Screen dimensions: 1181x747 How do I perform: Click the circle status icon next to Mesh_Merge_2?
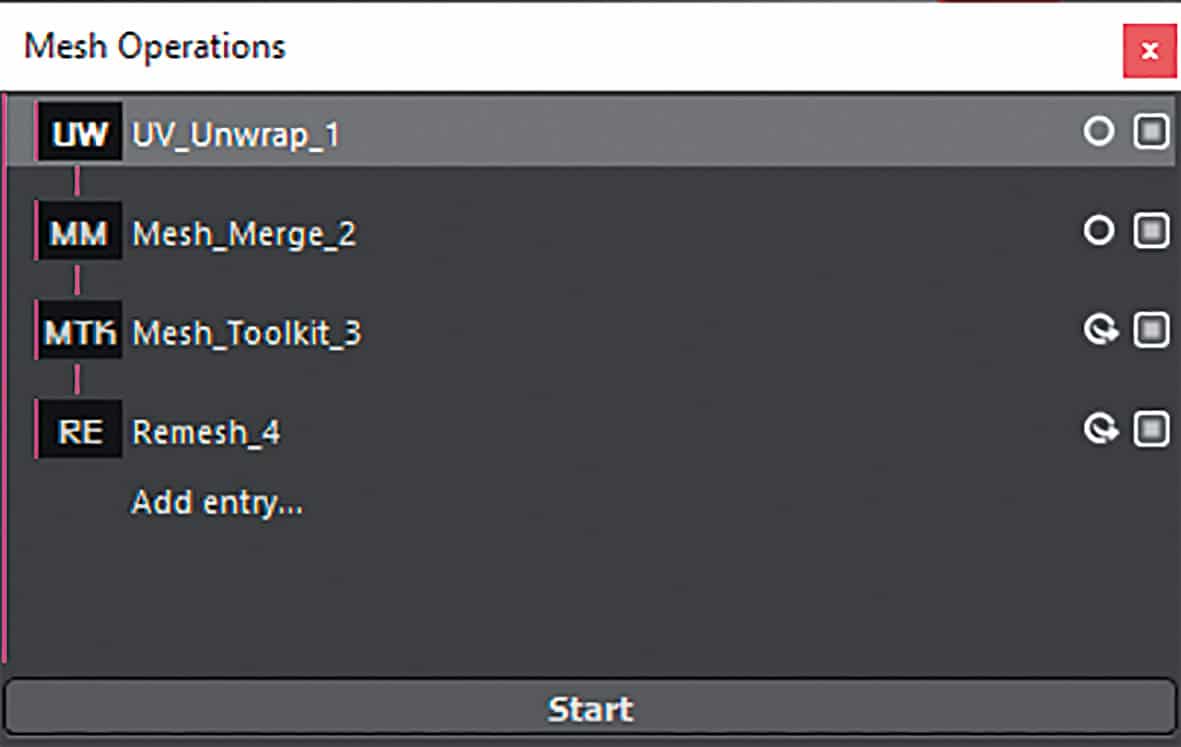click(1099, 230)
